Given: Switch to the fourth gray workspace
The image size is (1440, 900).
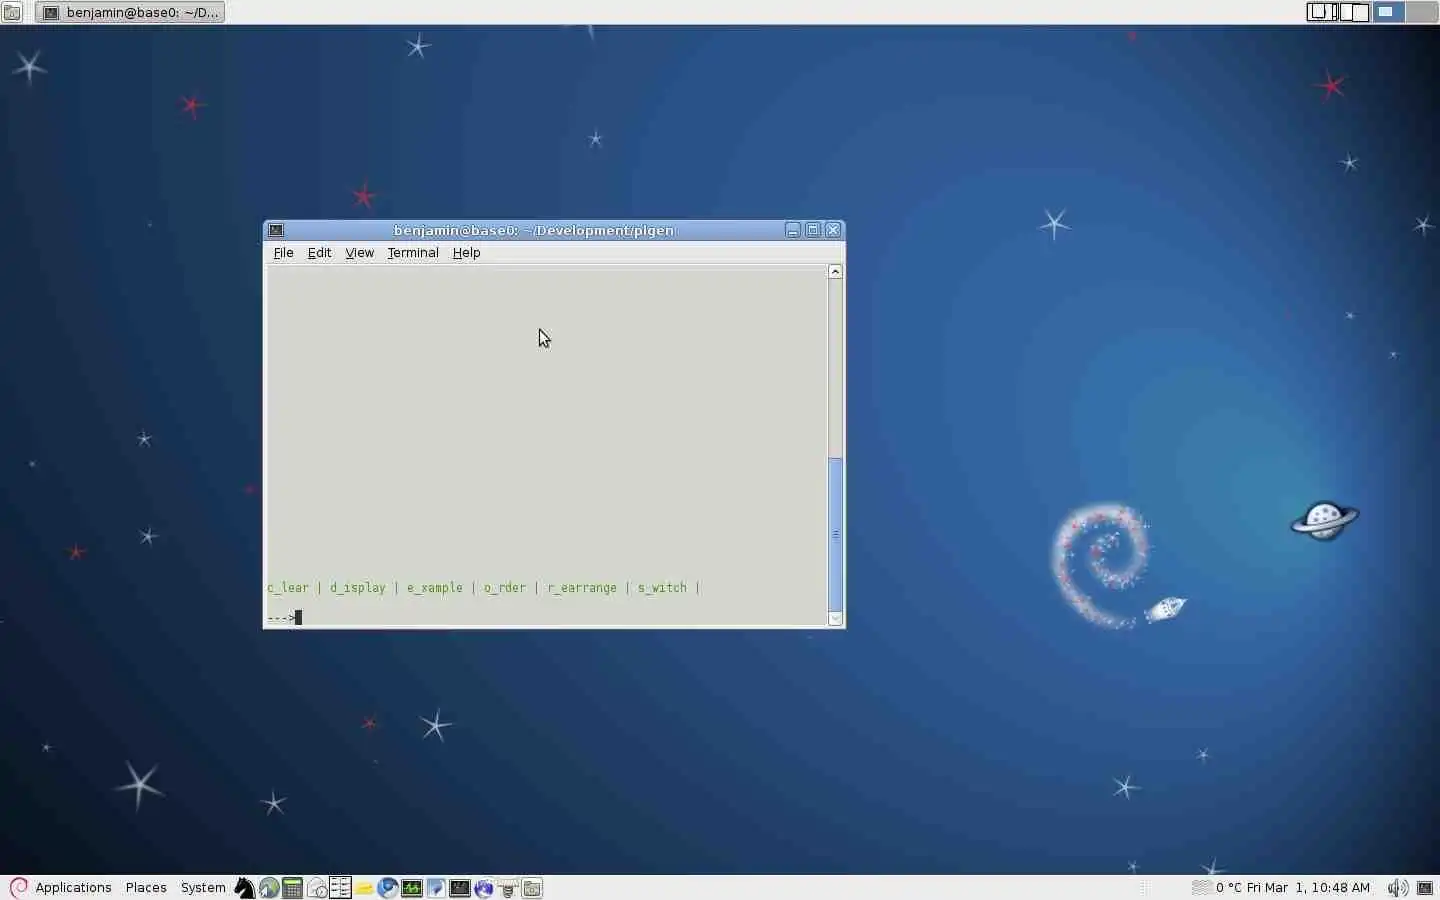Looking at the screenshot, I should (x=1421, y=12).
